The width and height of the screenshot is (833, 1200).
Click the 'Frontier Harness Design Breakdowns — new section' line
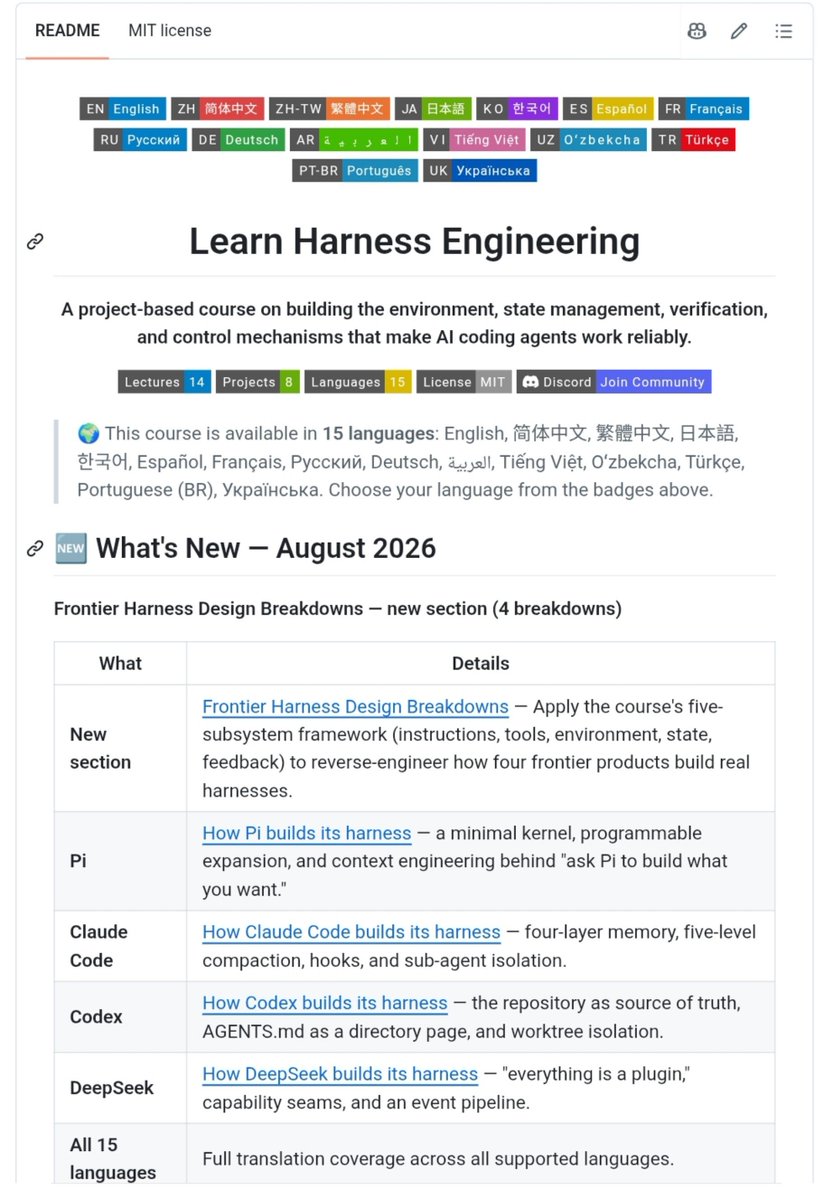[x=337, y=608]
